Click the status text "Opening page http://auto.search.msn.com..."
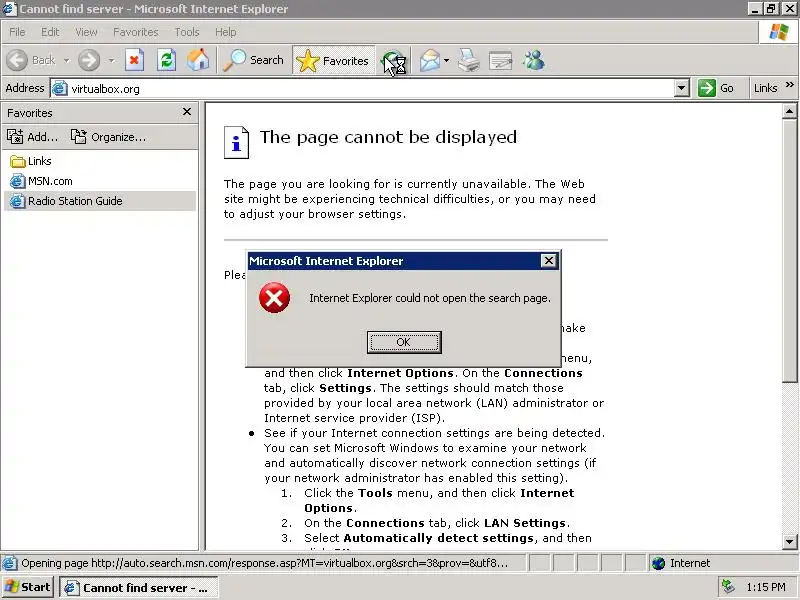This screenshot has height=600, width=800. coord(264,563)
